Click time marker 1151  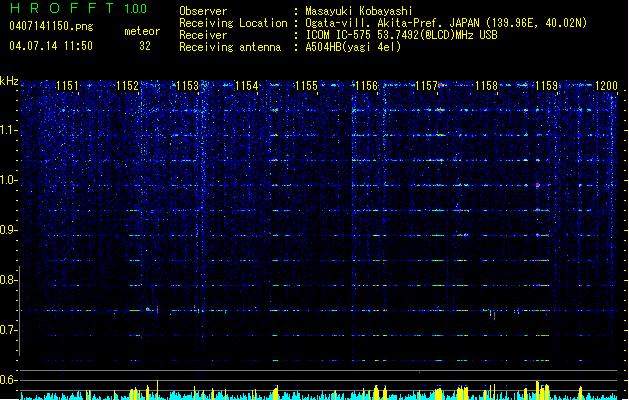(67, 86)
